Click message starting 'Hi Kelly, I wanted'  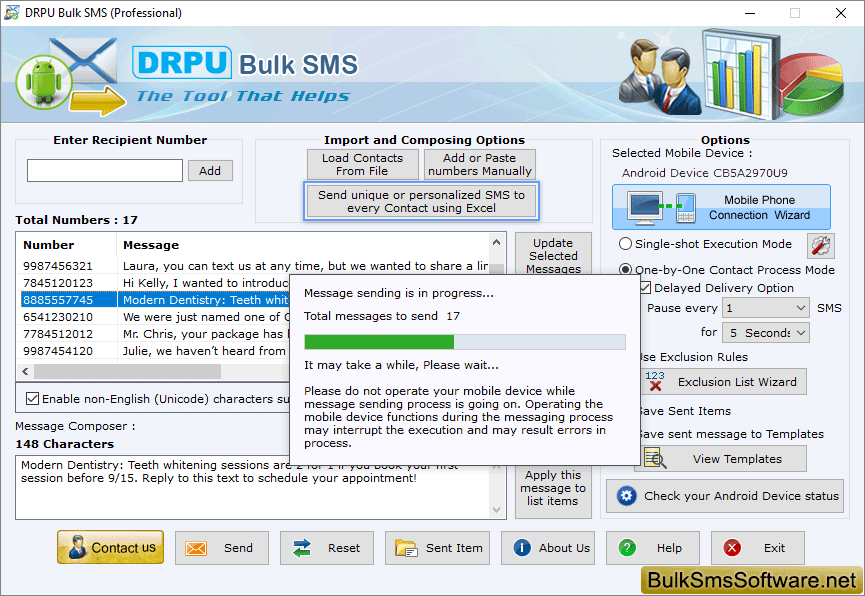point(205,283)
